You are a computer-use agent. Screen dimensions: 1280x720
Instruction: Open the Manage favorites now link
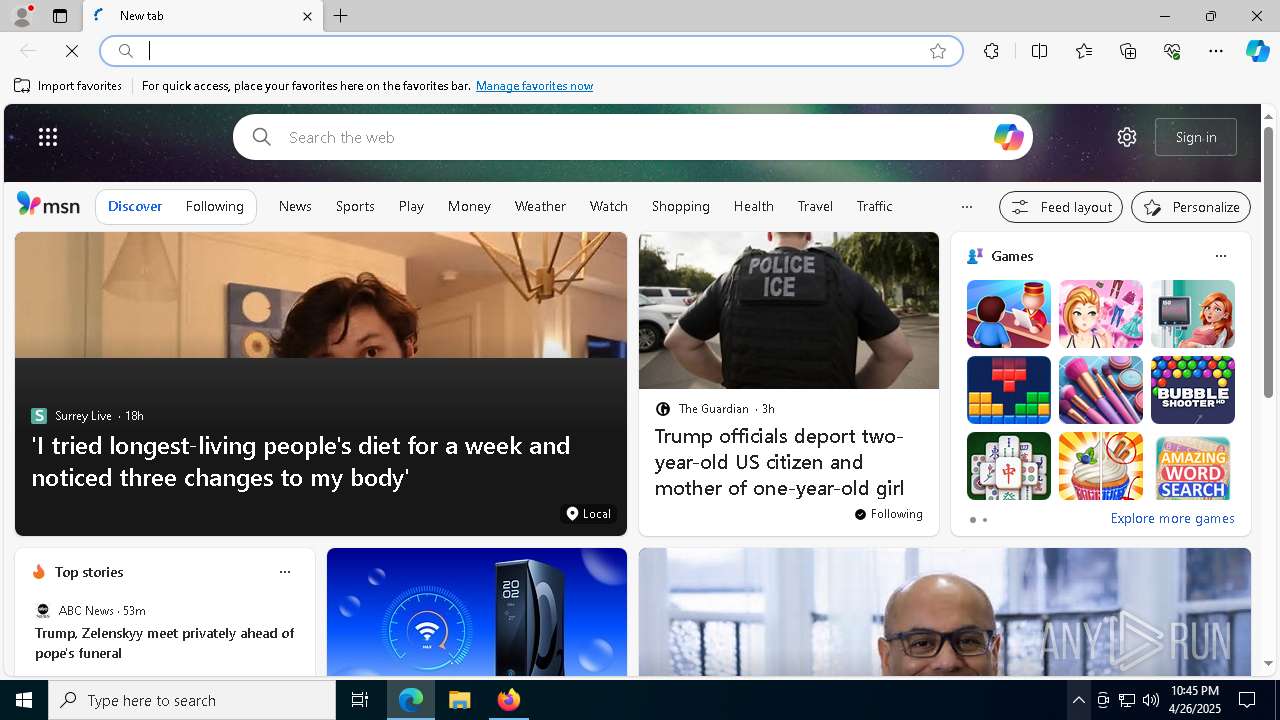pos(534,86)
